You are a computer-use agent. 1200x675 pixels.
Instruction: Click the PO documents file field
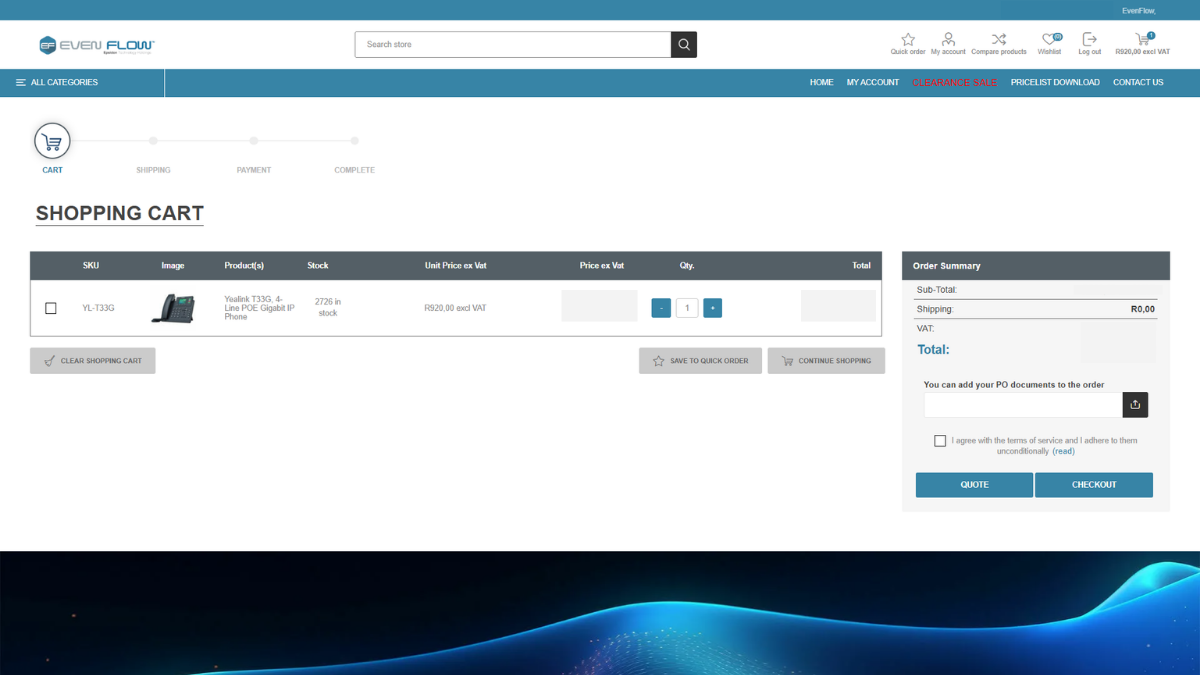pyautogui.click(x=1023, y=405)
